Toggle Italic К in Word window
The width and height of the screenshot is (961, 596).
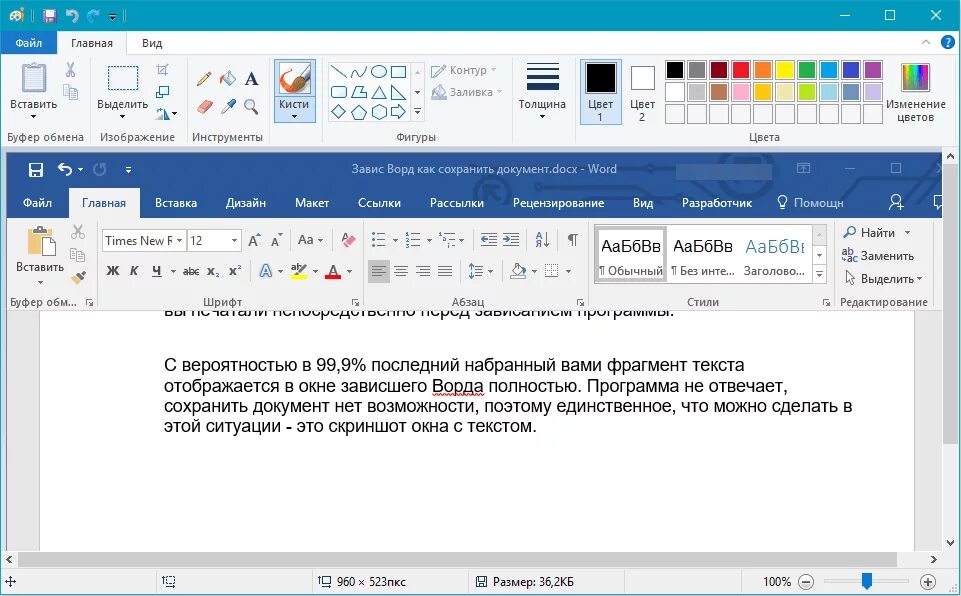(x=134, y=270)
